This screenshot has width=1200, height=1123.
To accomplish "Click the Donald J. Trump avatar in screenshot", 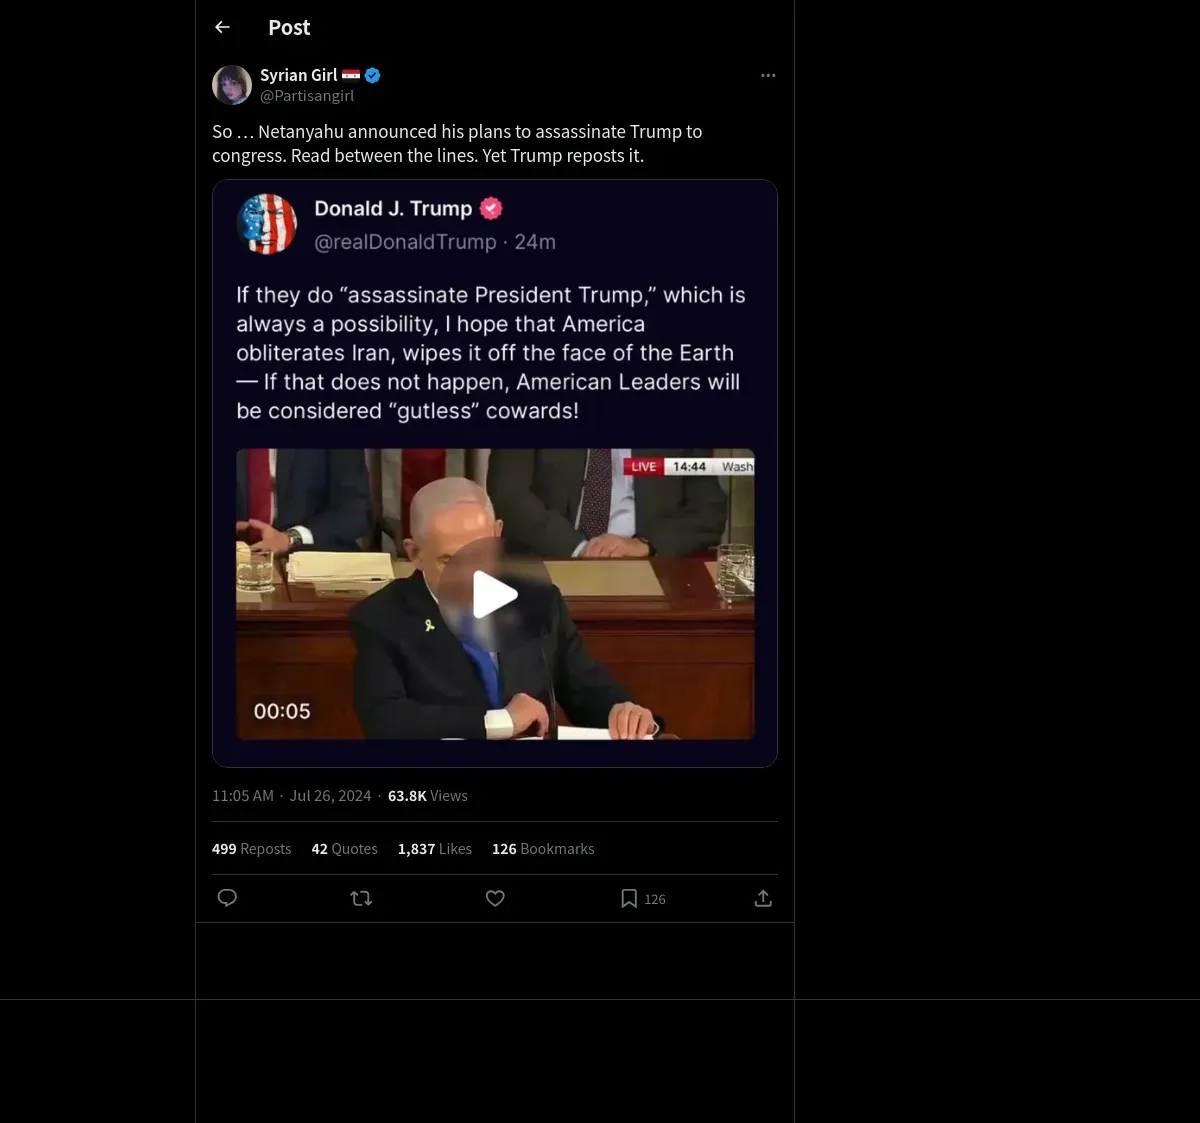I will pos(267,224).
